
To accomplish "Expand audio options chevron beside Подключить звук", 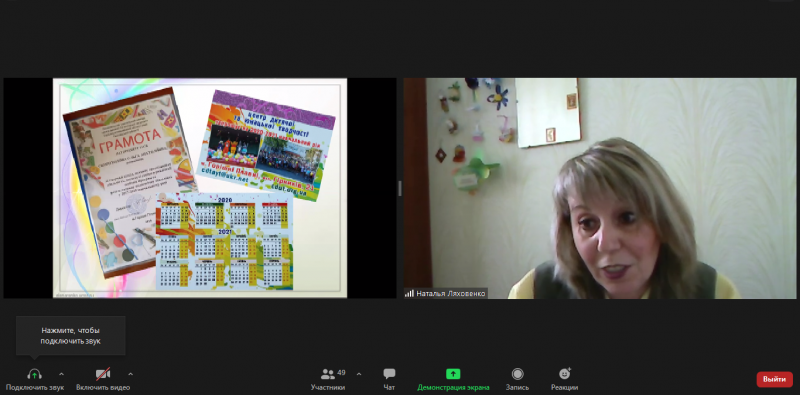I will click(61, 374).
